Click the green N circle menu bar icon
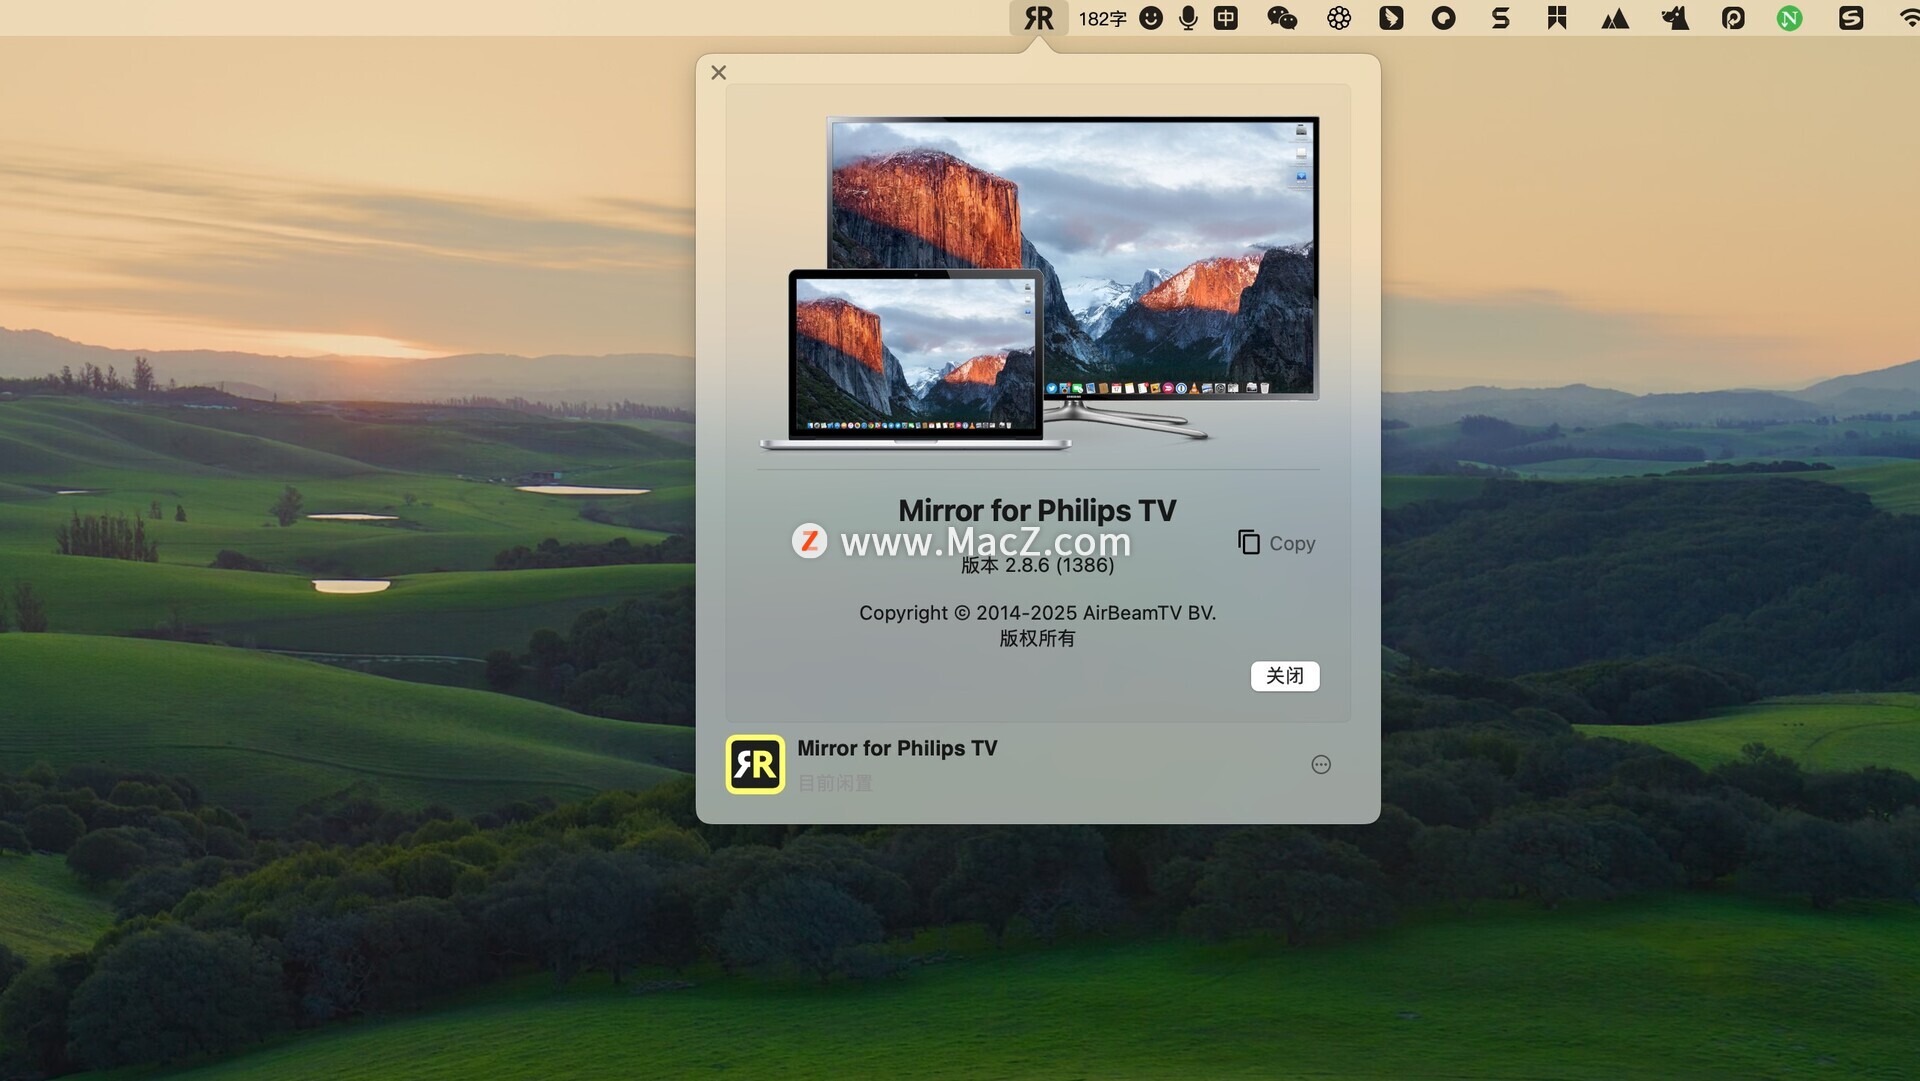 [x=1790, y=18]
